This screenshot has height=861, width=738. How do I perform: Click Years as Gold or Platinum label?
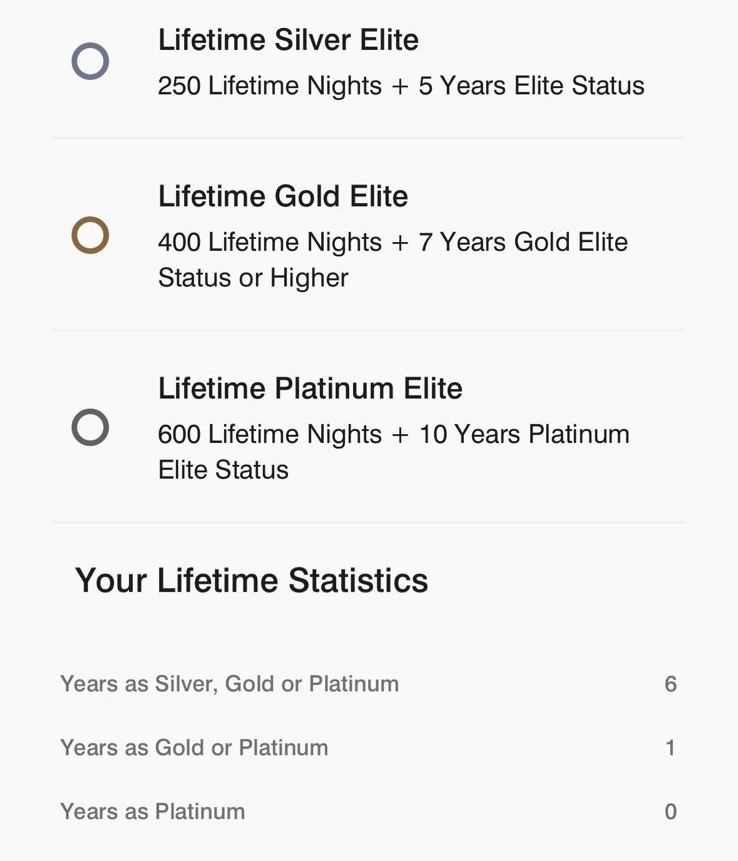[194, 747]
